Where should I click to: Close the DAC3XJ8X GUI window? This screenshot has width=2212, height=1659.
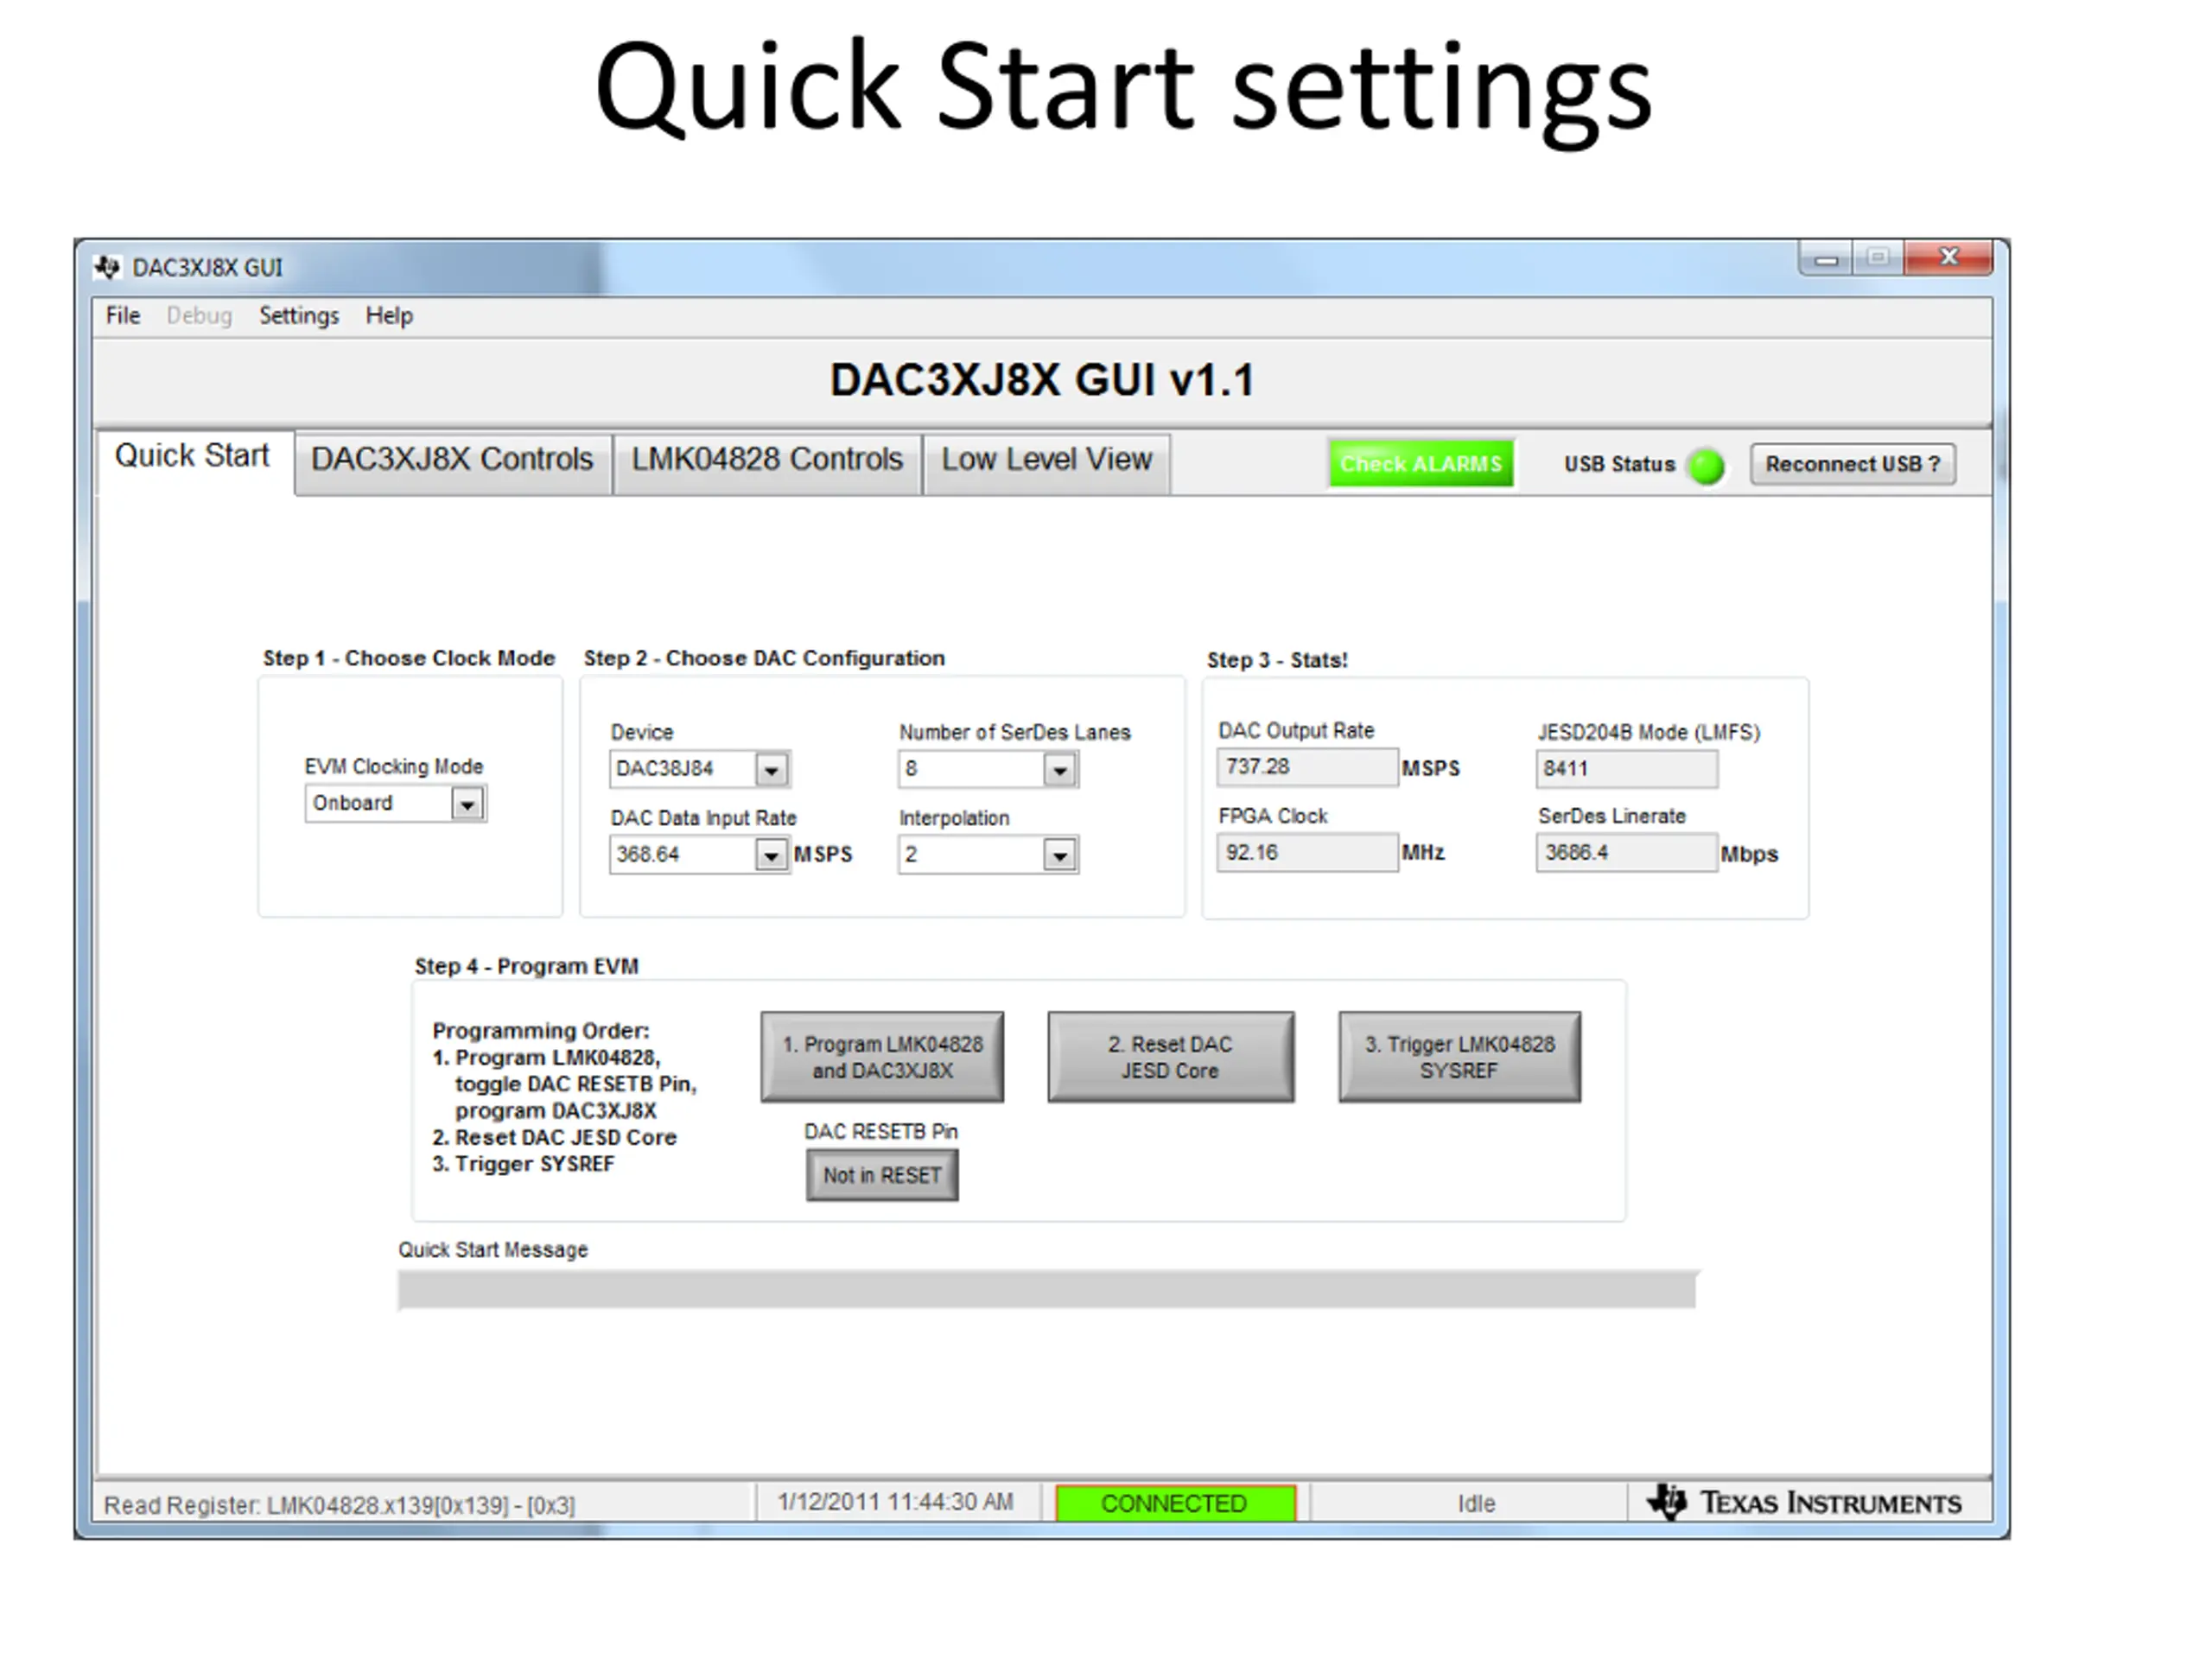[x=1949, y=257]
